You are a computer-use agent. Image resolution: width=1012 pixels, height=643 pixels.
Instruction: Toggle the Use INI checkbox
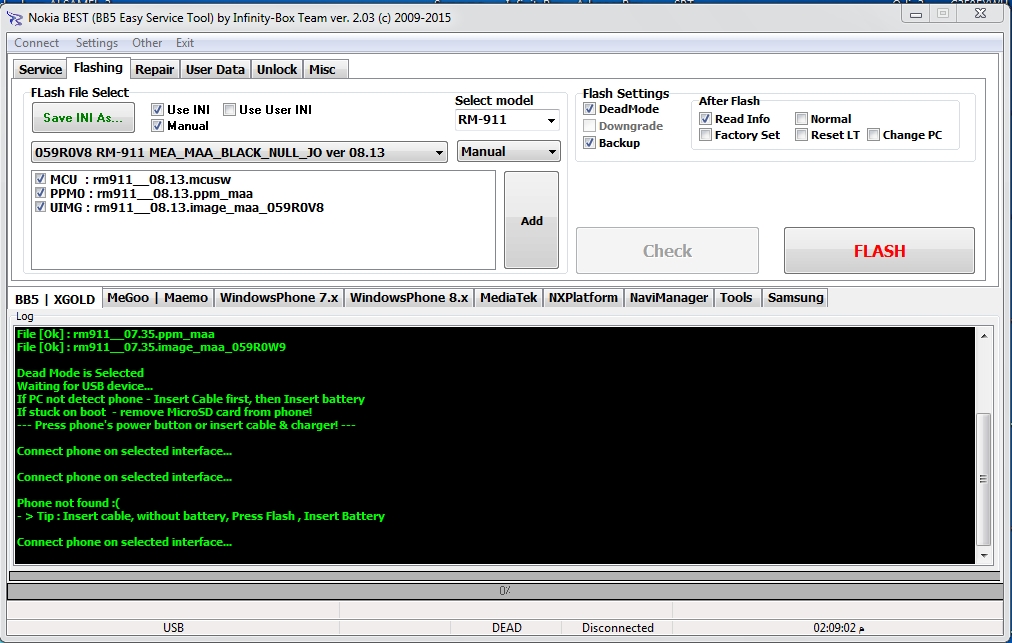click(157, 110)
